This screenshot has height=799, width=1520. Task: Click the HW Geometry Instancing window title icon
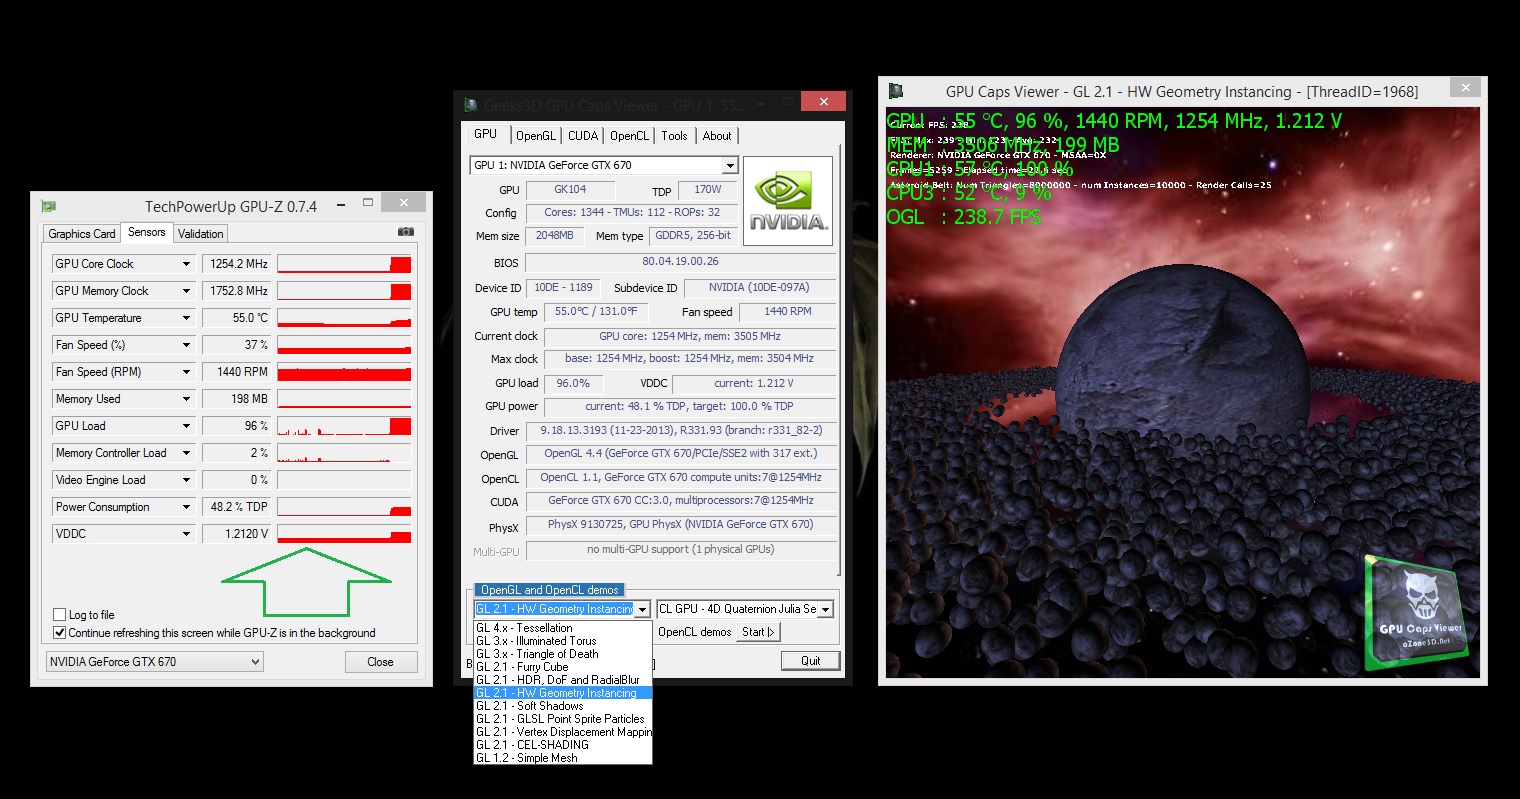click(896, 91)
